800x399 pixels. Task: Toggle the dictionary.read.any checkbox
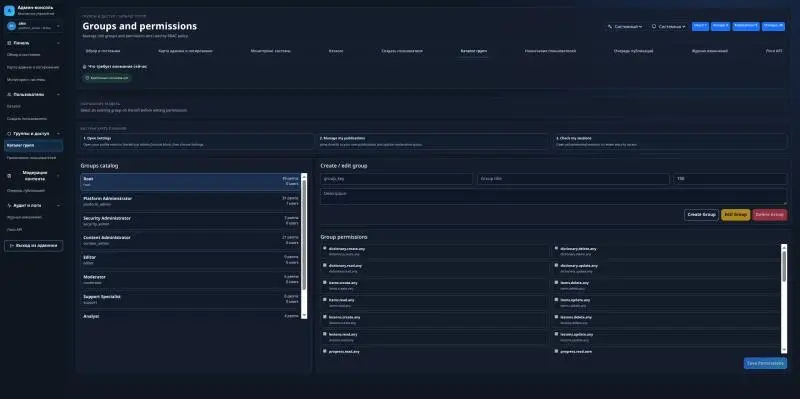(324, 265)
